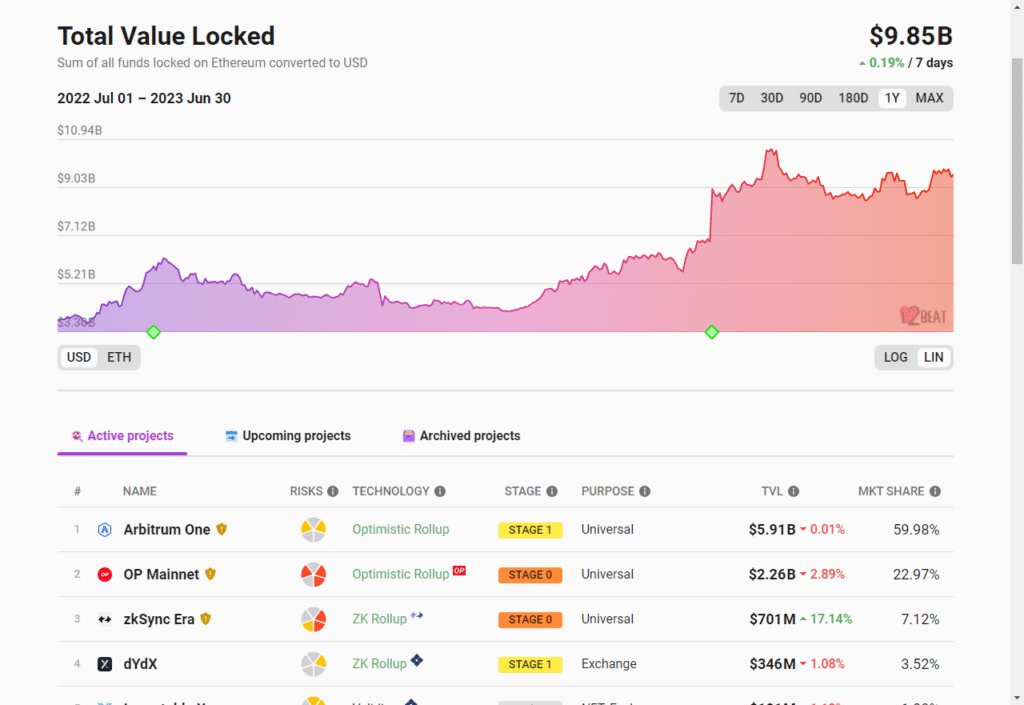Image resolution: width=1024 pixels, height=705 pixels.
Task: Click the OP stack badge next to Optimistic Rollup
Action: tap(459, 570)
